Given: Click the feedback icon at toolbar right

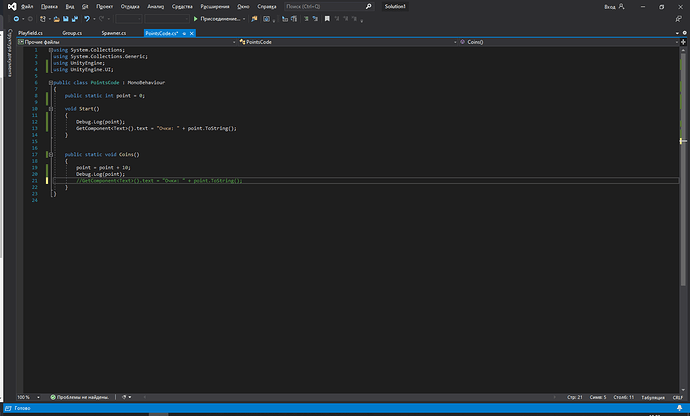Looking at the screenshot, I should pos(678,19).
